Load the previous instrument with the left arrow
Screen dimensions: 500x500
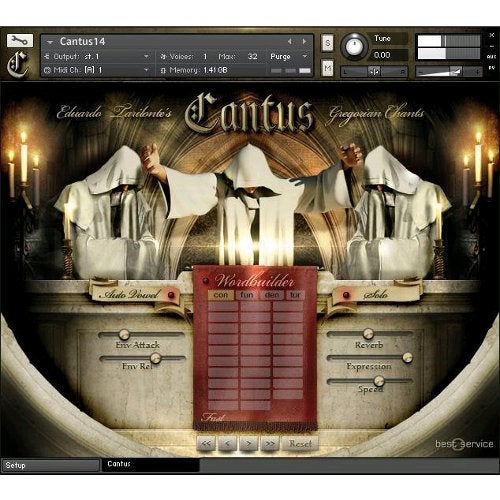click(289, 41)
